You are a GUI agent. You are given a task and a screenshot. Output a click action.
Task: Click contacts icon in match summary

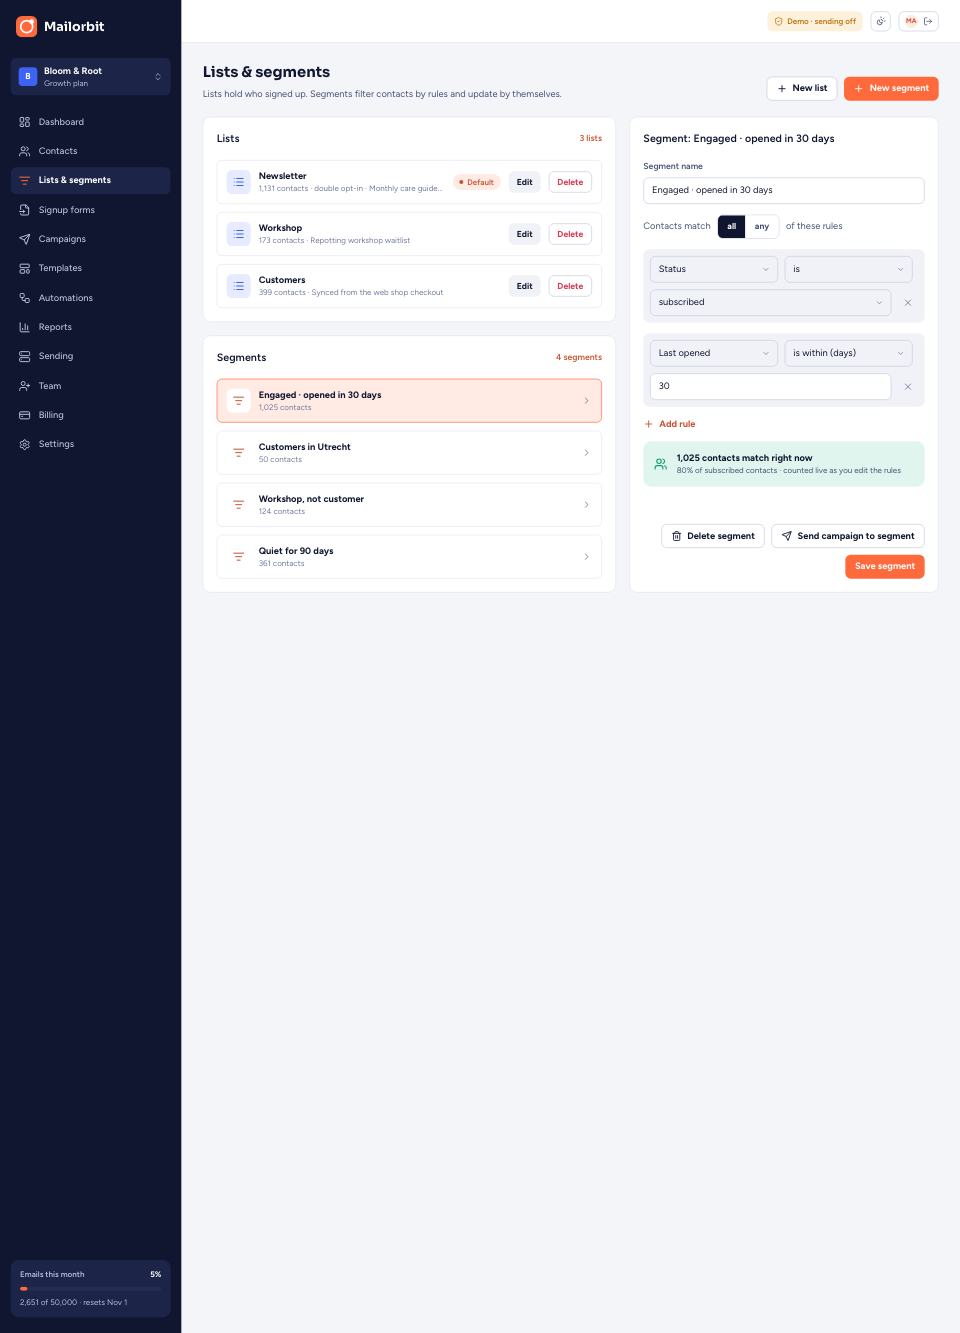click(660, 464)
